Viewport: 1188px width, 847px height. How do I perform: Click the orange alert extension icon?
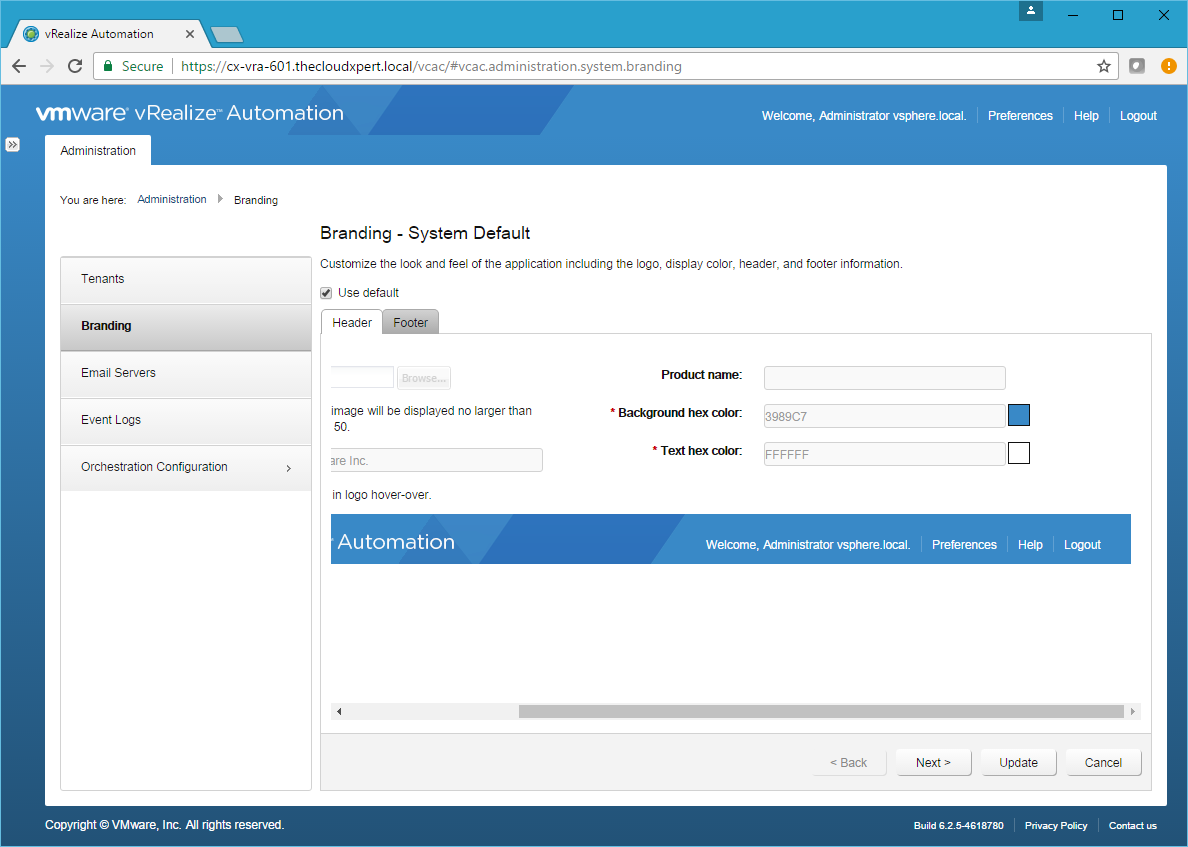pyautogui.click(x=1168, y=66)
